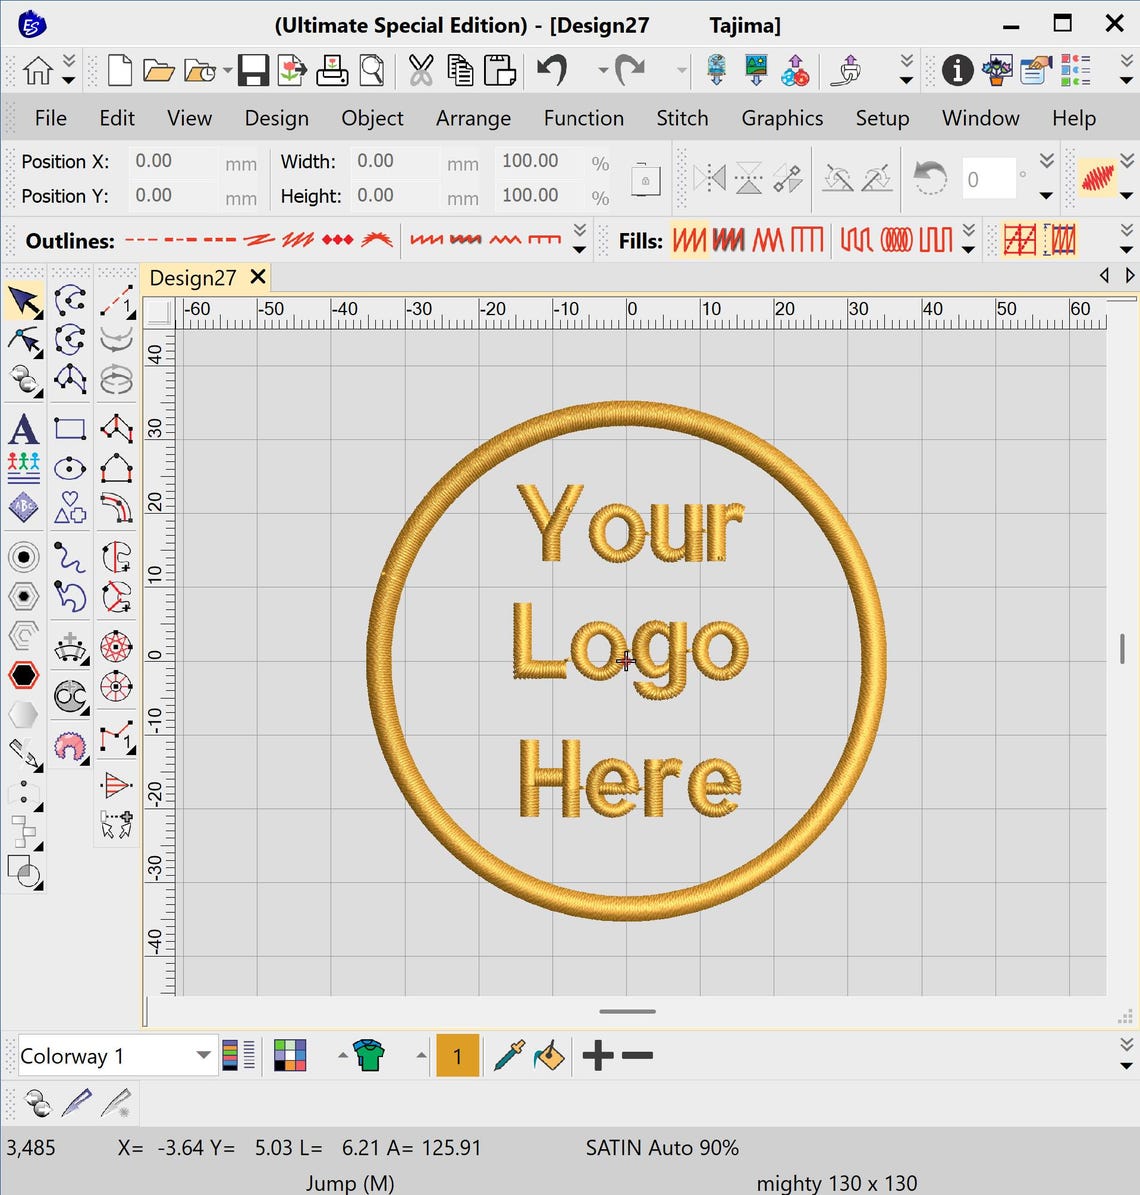Undo the last action
The height and width of the screenshot is (1195, 1140).
(552, 70)
